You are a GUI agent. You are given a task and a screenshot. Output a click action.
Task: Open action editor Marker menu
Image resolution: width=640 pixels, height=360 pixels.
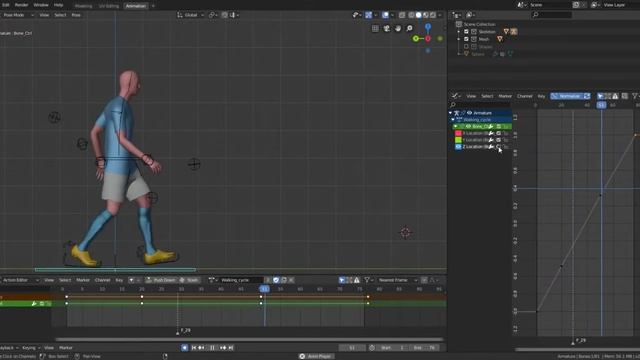click(x=83, y=280)
